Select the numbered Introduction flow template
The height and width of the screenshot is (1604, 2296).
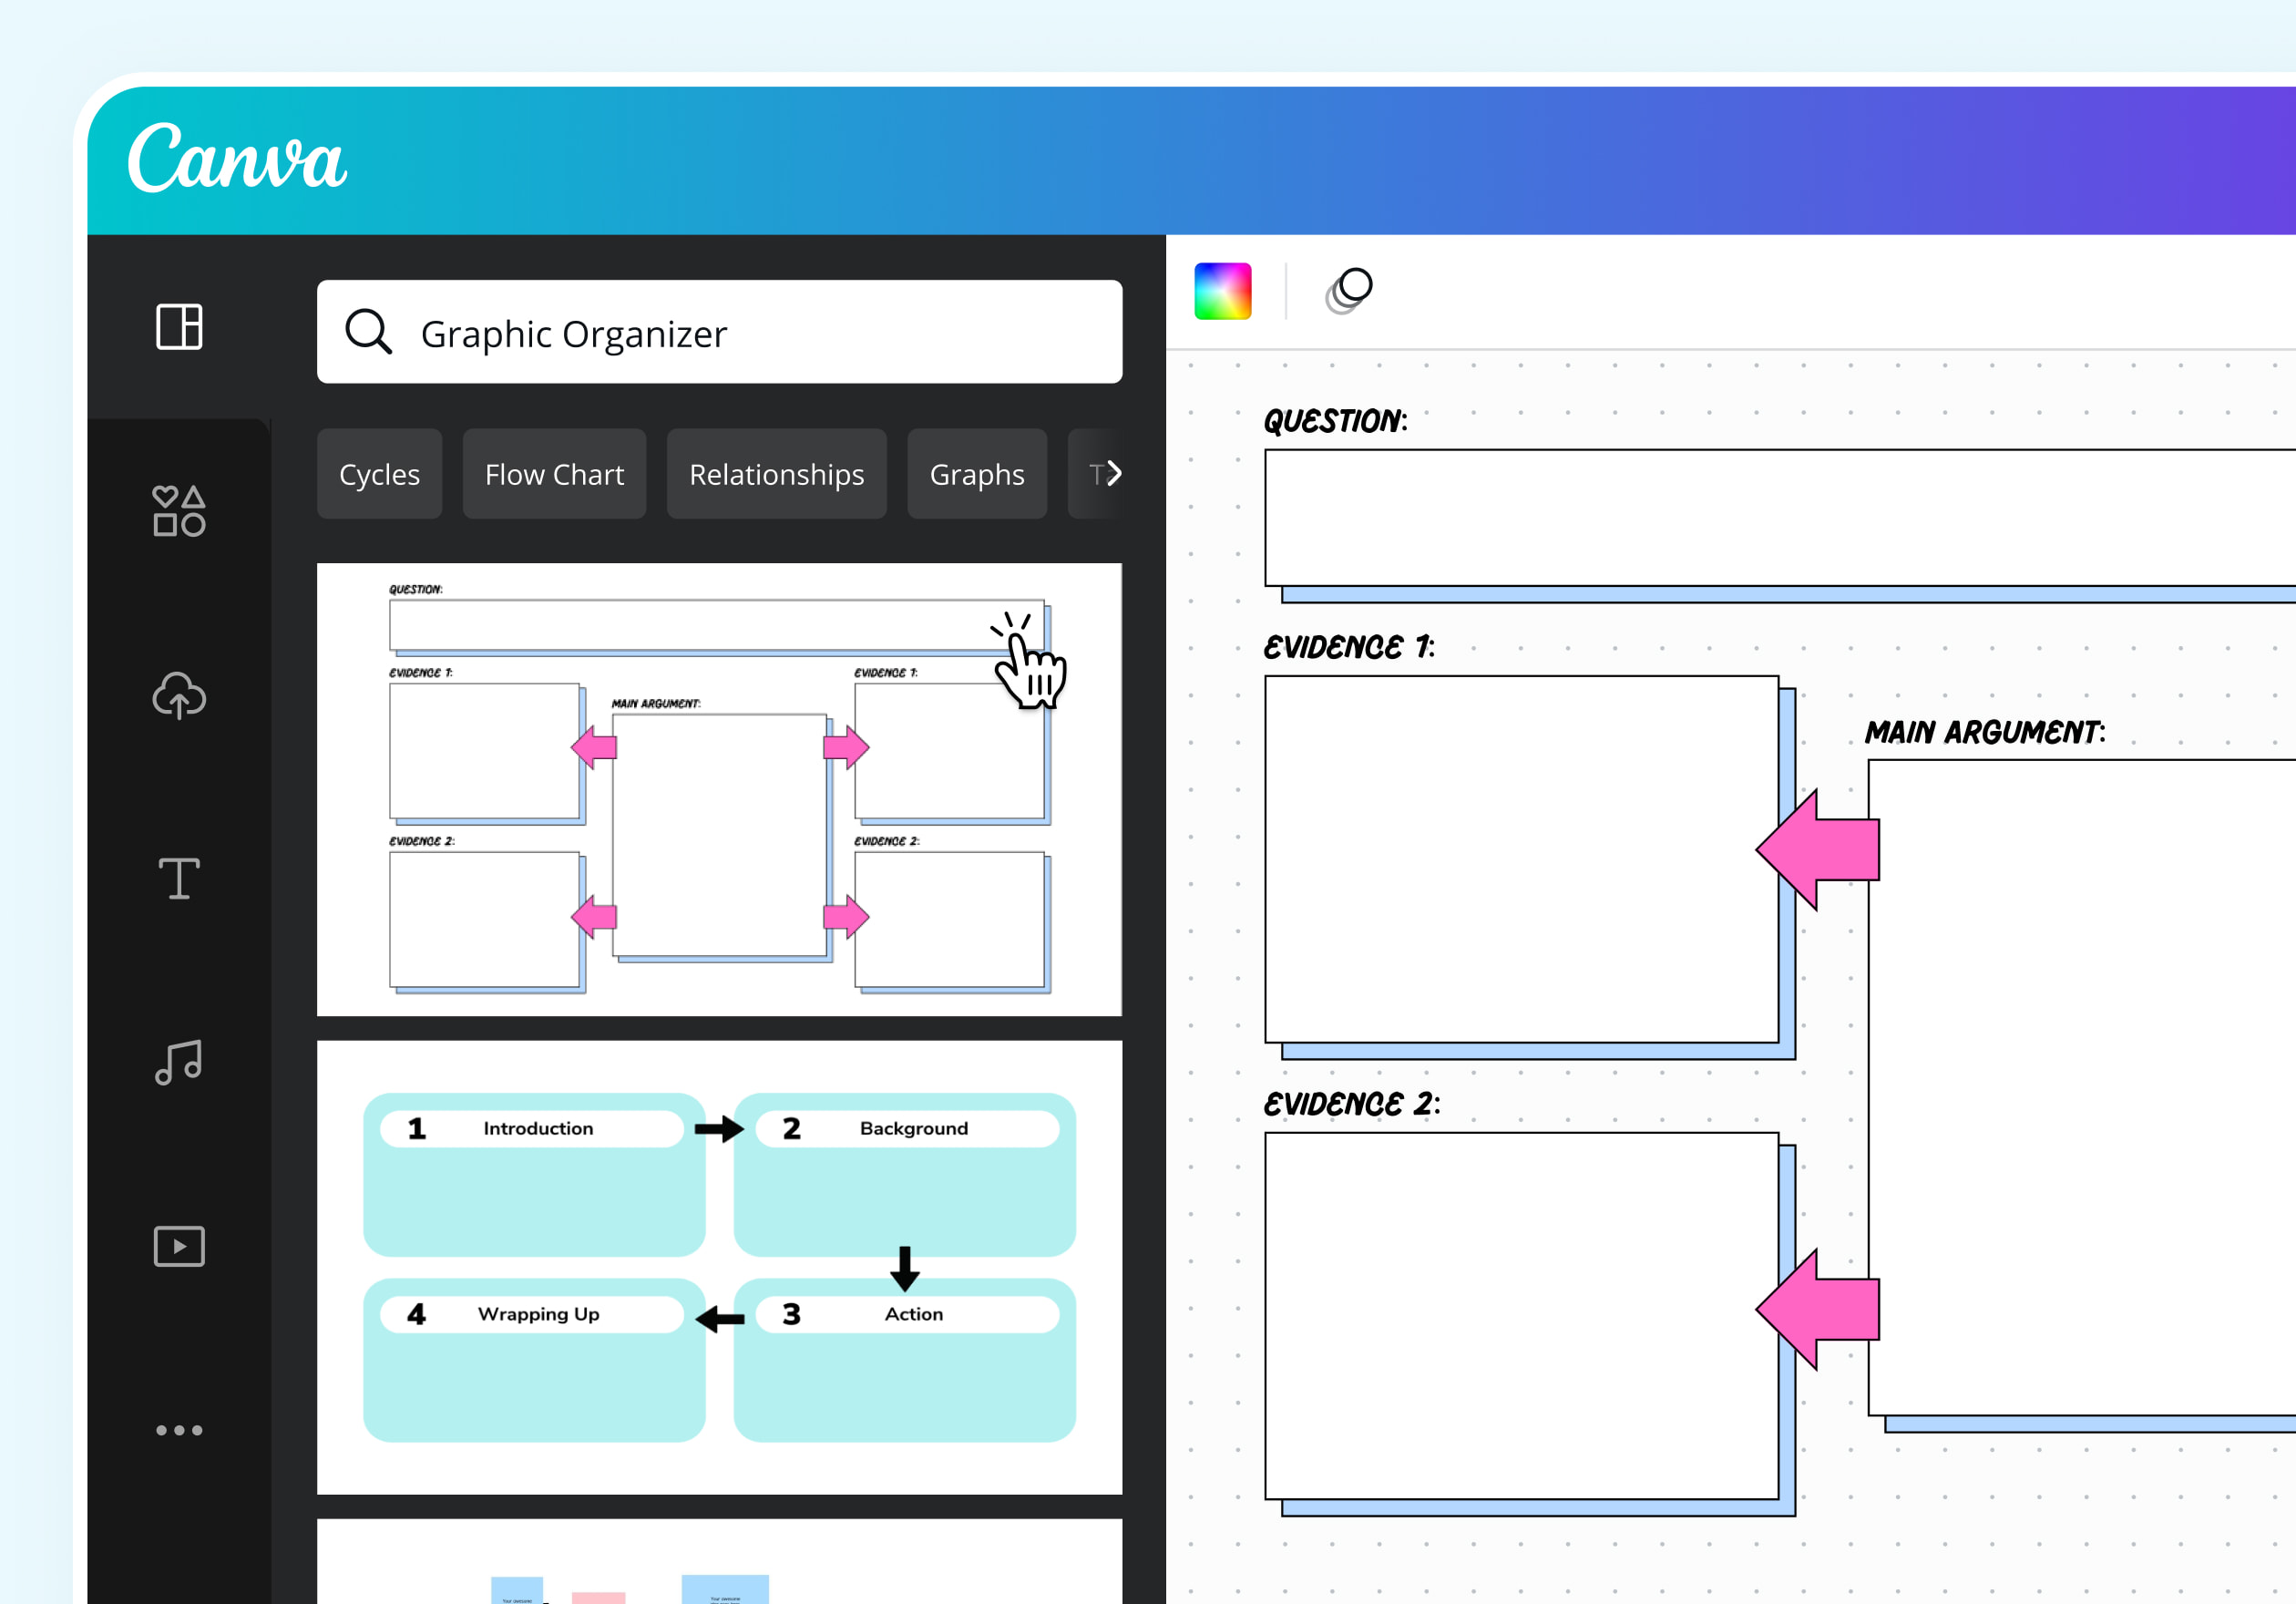click(x=720, y=1270)
